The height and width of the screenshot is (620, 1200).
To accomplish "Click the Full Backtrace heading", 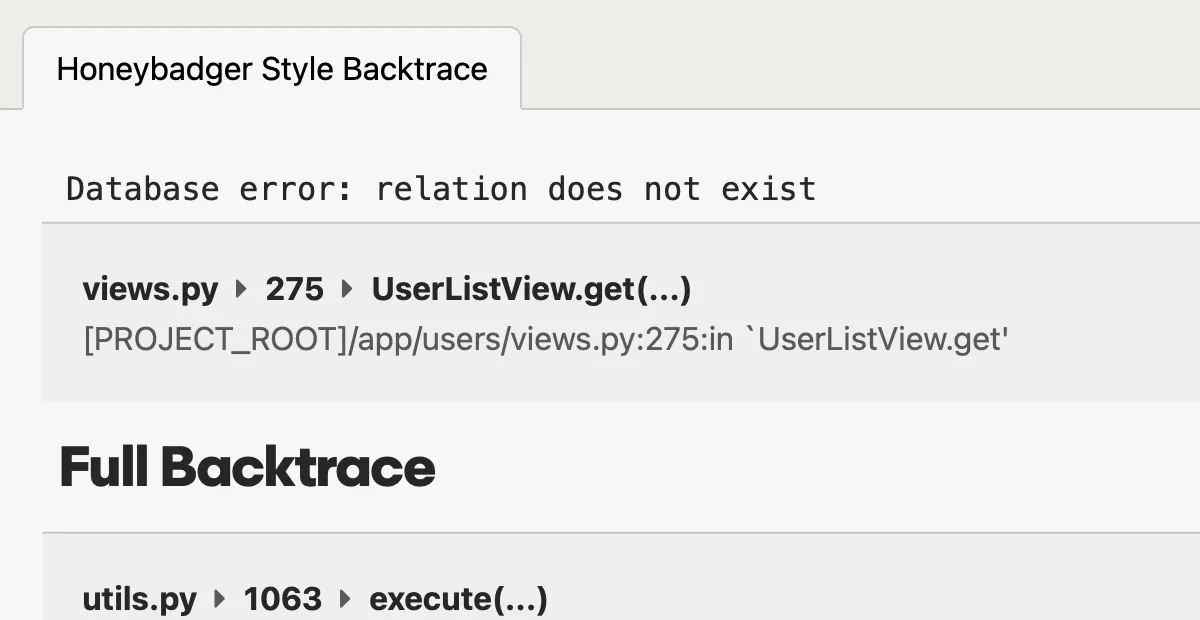I will click(x=247, y=466).
